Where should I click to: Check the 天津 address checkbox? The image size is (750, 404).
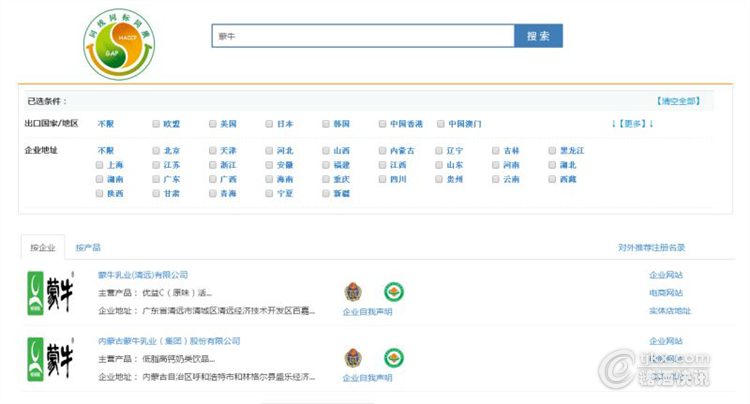(213, 151)
